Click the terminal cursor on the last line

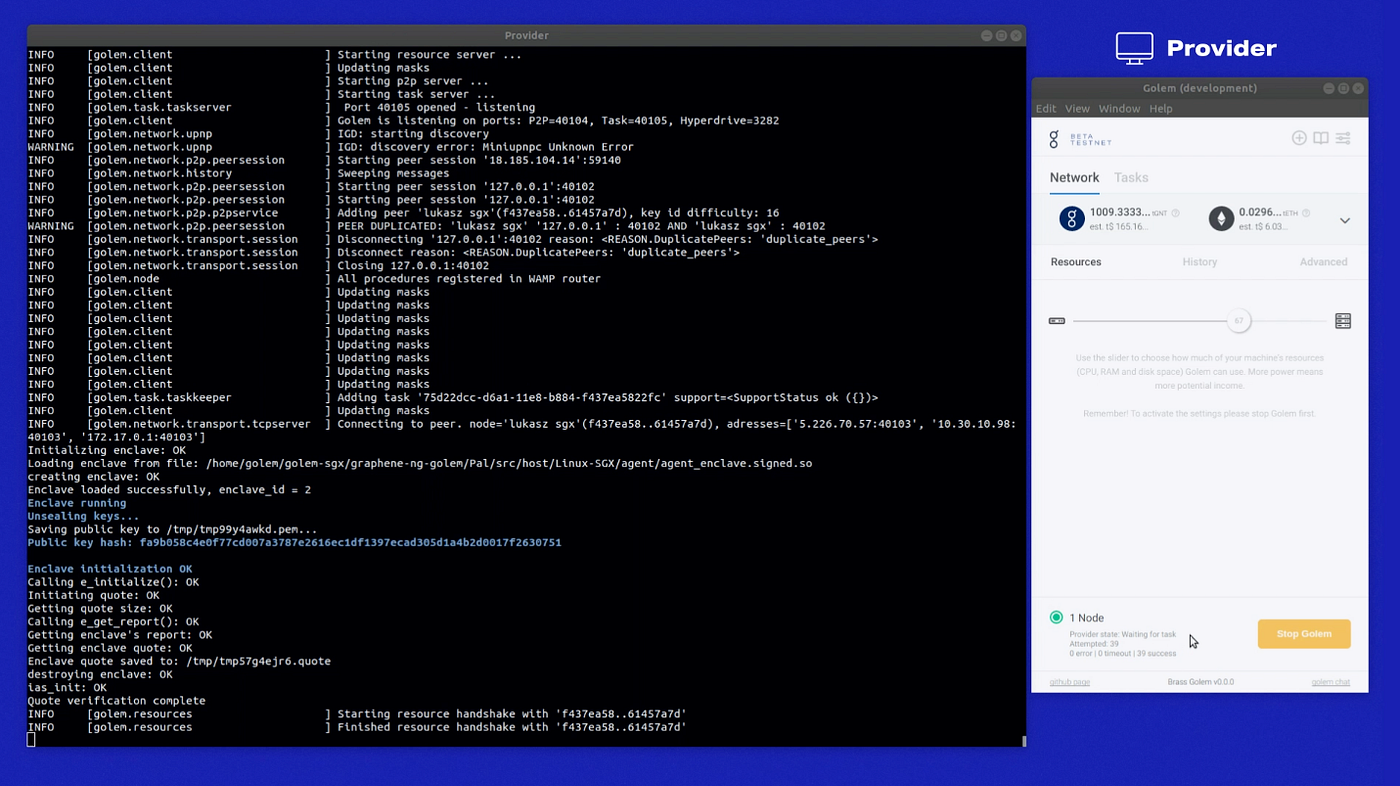click(x=31, y=740)
